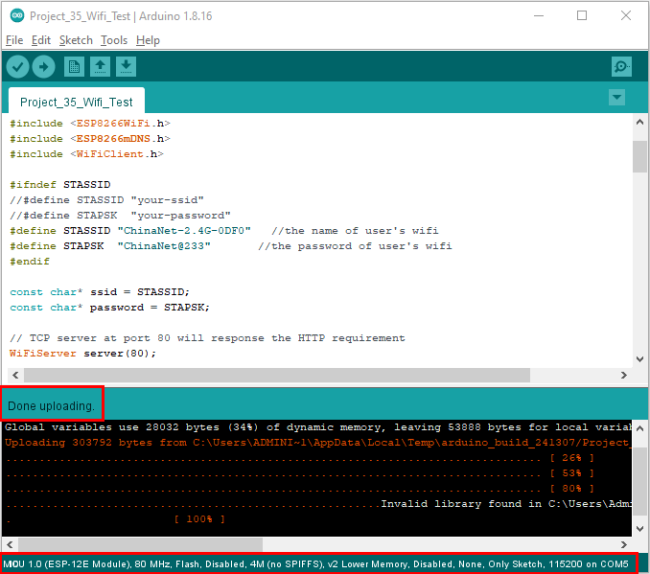Open the File menu

[15, 40]
